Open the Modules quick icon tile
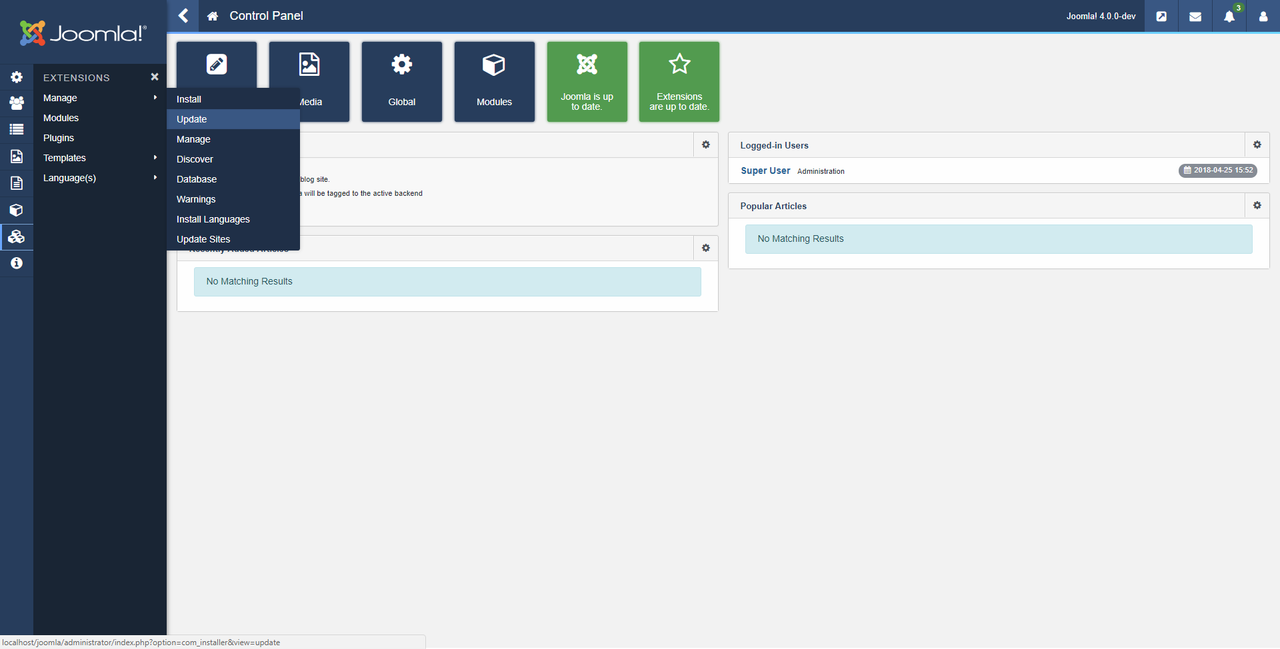 click(x=494, y=81)
